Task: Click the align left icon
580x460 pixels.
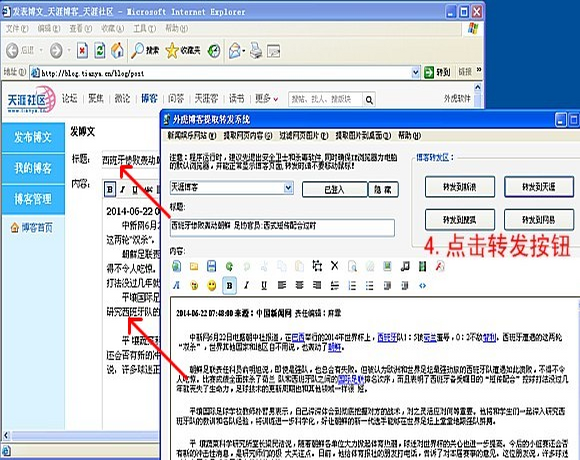Action: coord(282,285)
